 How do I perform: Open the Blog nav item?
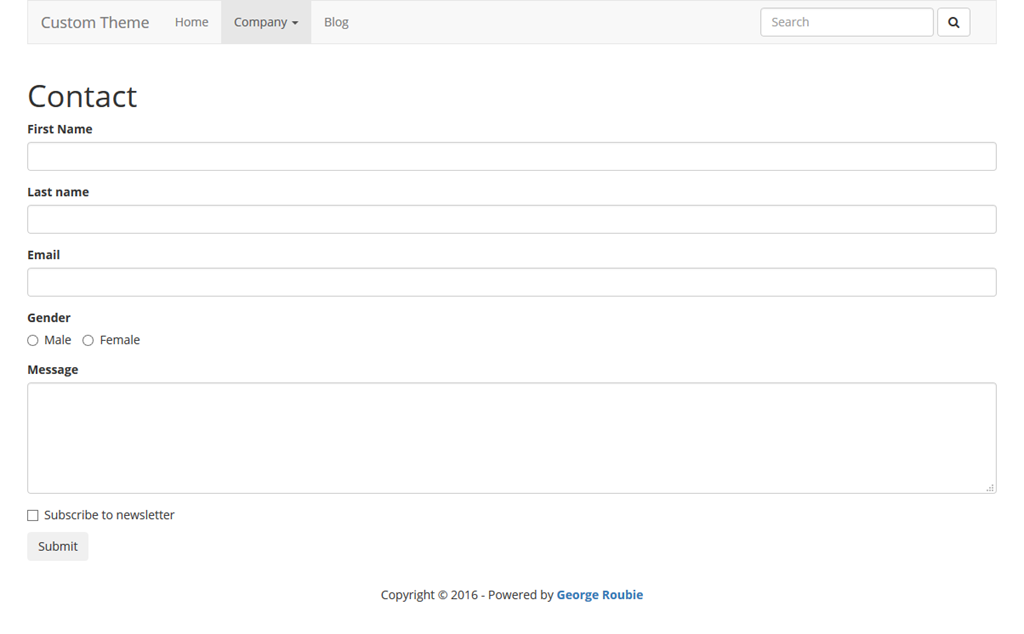pyautogui.click(x=336, y=22)
